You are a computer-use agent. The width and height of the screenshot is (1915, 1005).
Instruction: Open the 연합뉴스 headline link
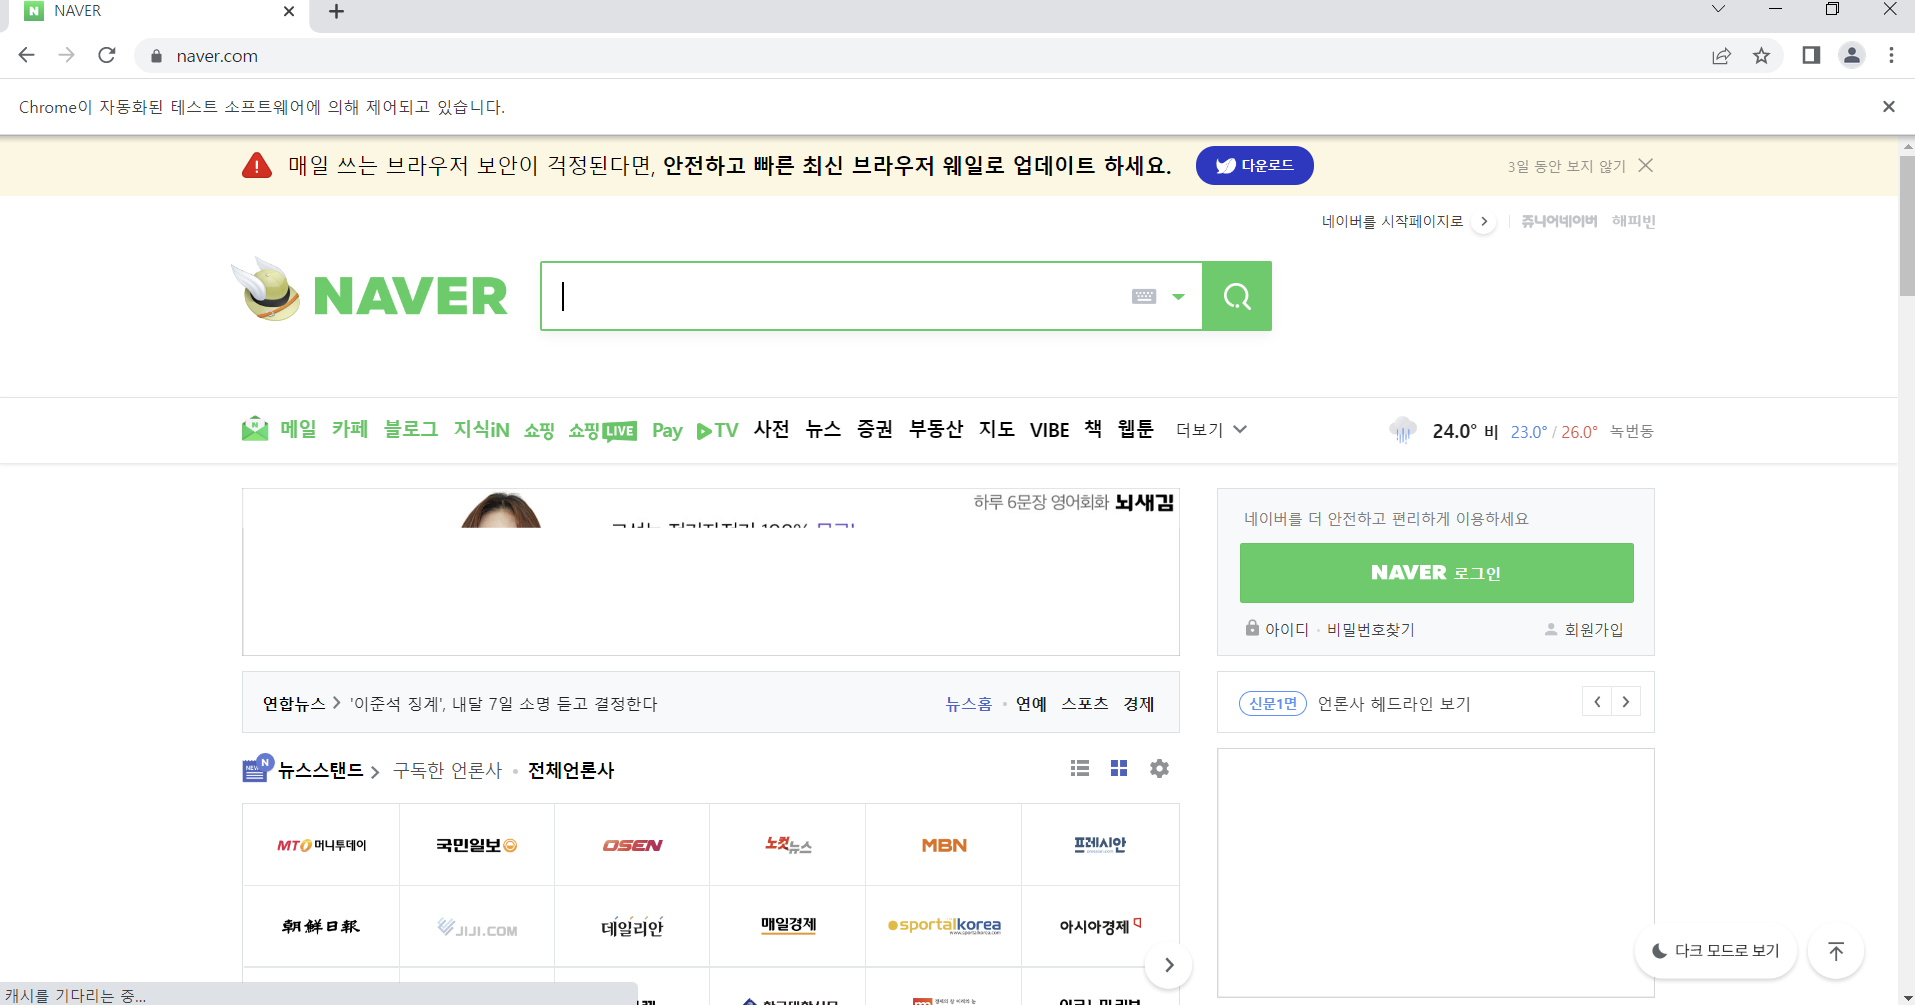pyautogui.click(x=503, y=704)
